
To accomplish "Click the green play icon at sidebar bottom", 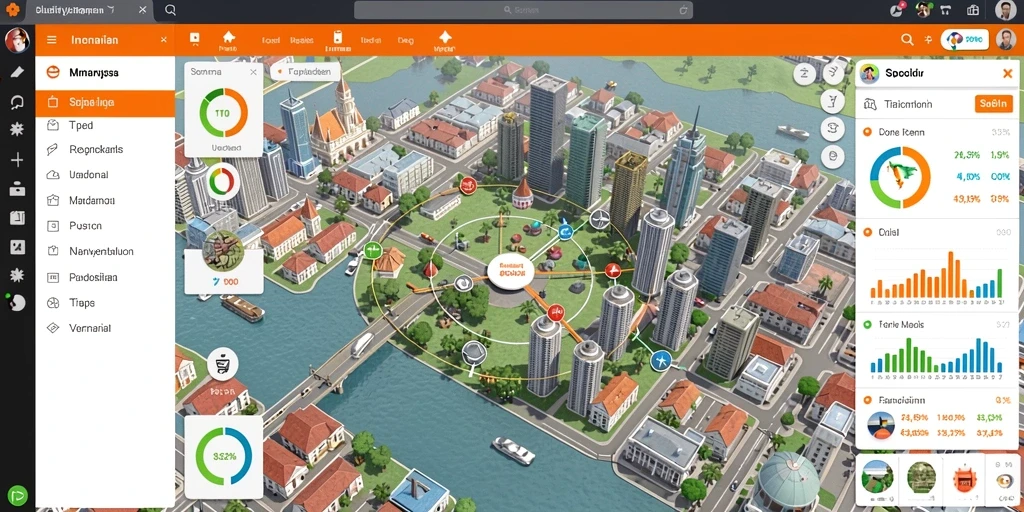I will click(x=18, y=496).
